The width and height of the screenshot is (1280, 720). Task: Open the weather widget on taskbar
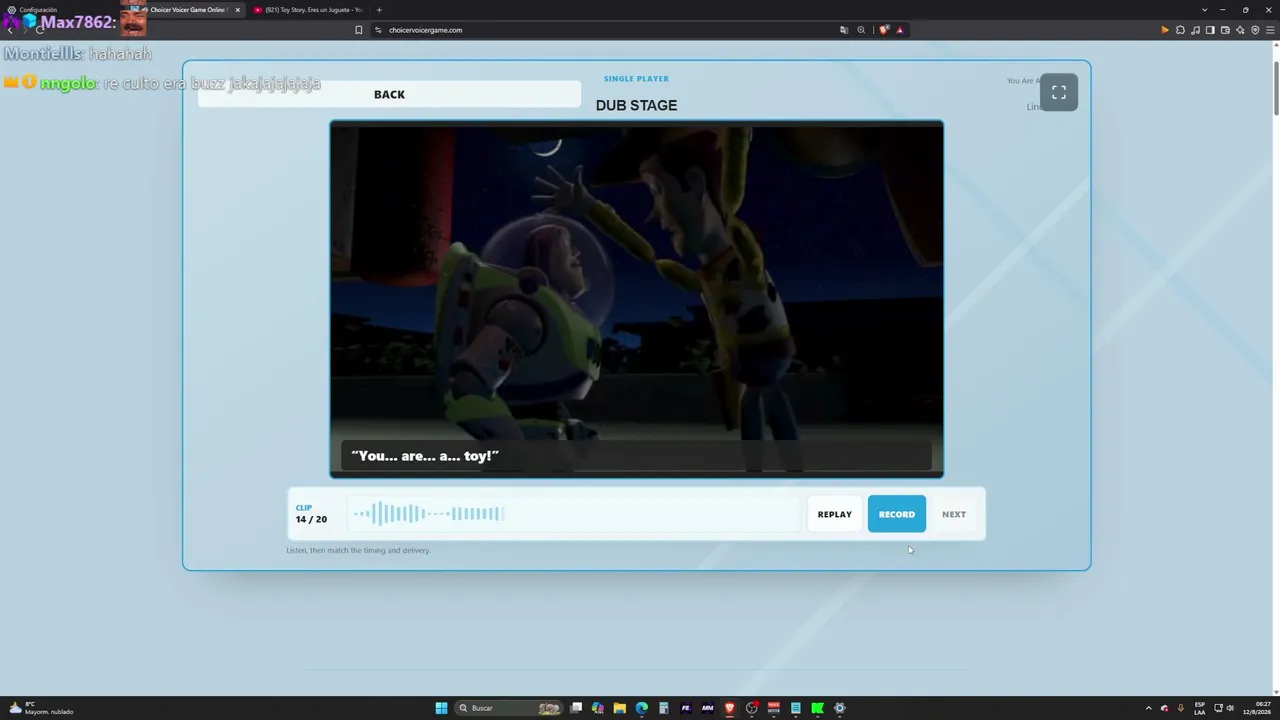[40, 708]
